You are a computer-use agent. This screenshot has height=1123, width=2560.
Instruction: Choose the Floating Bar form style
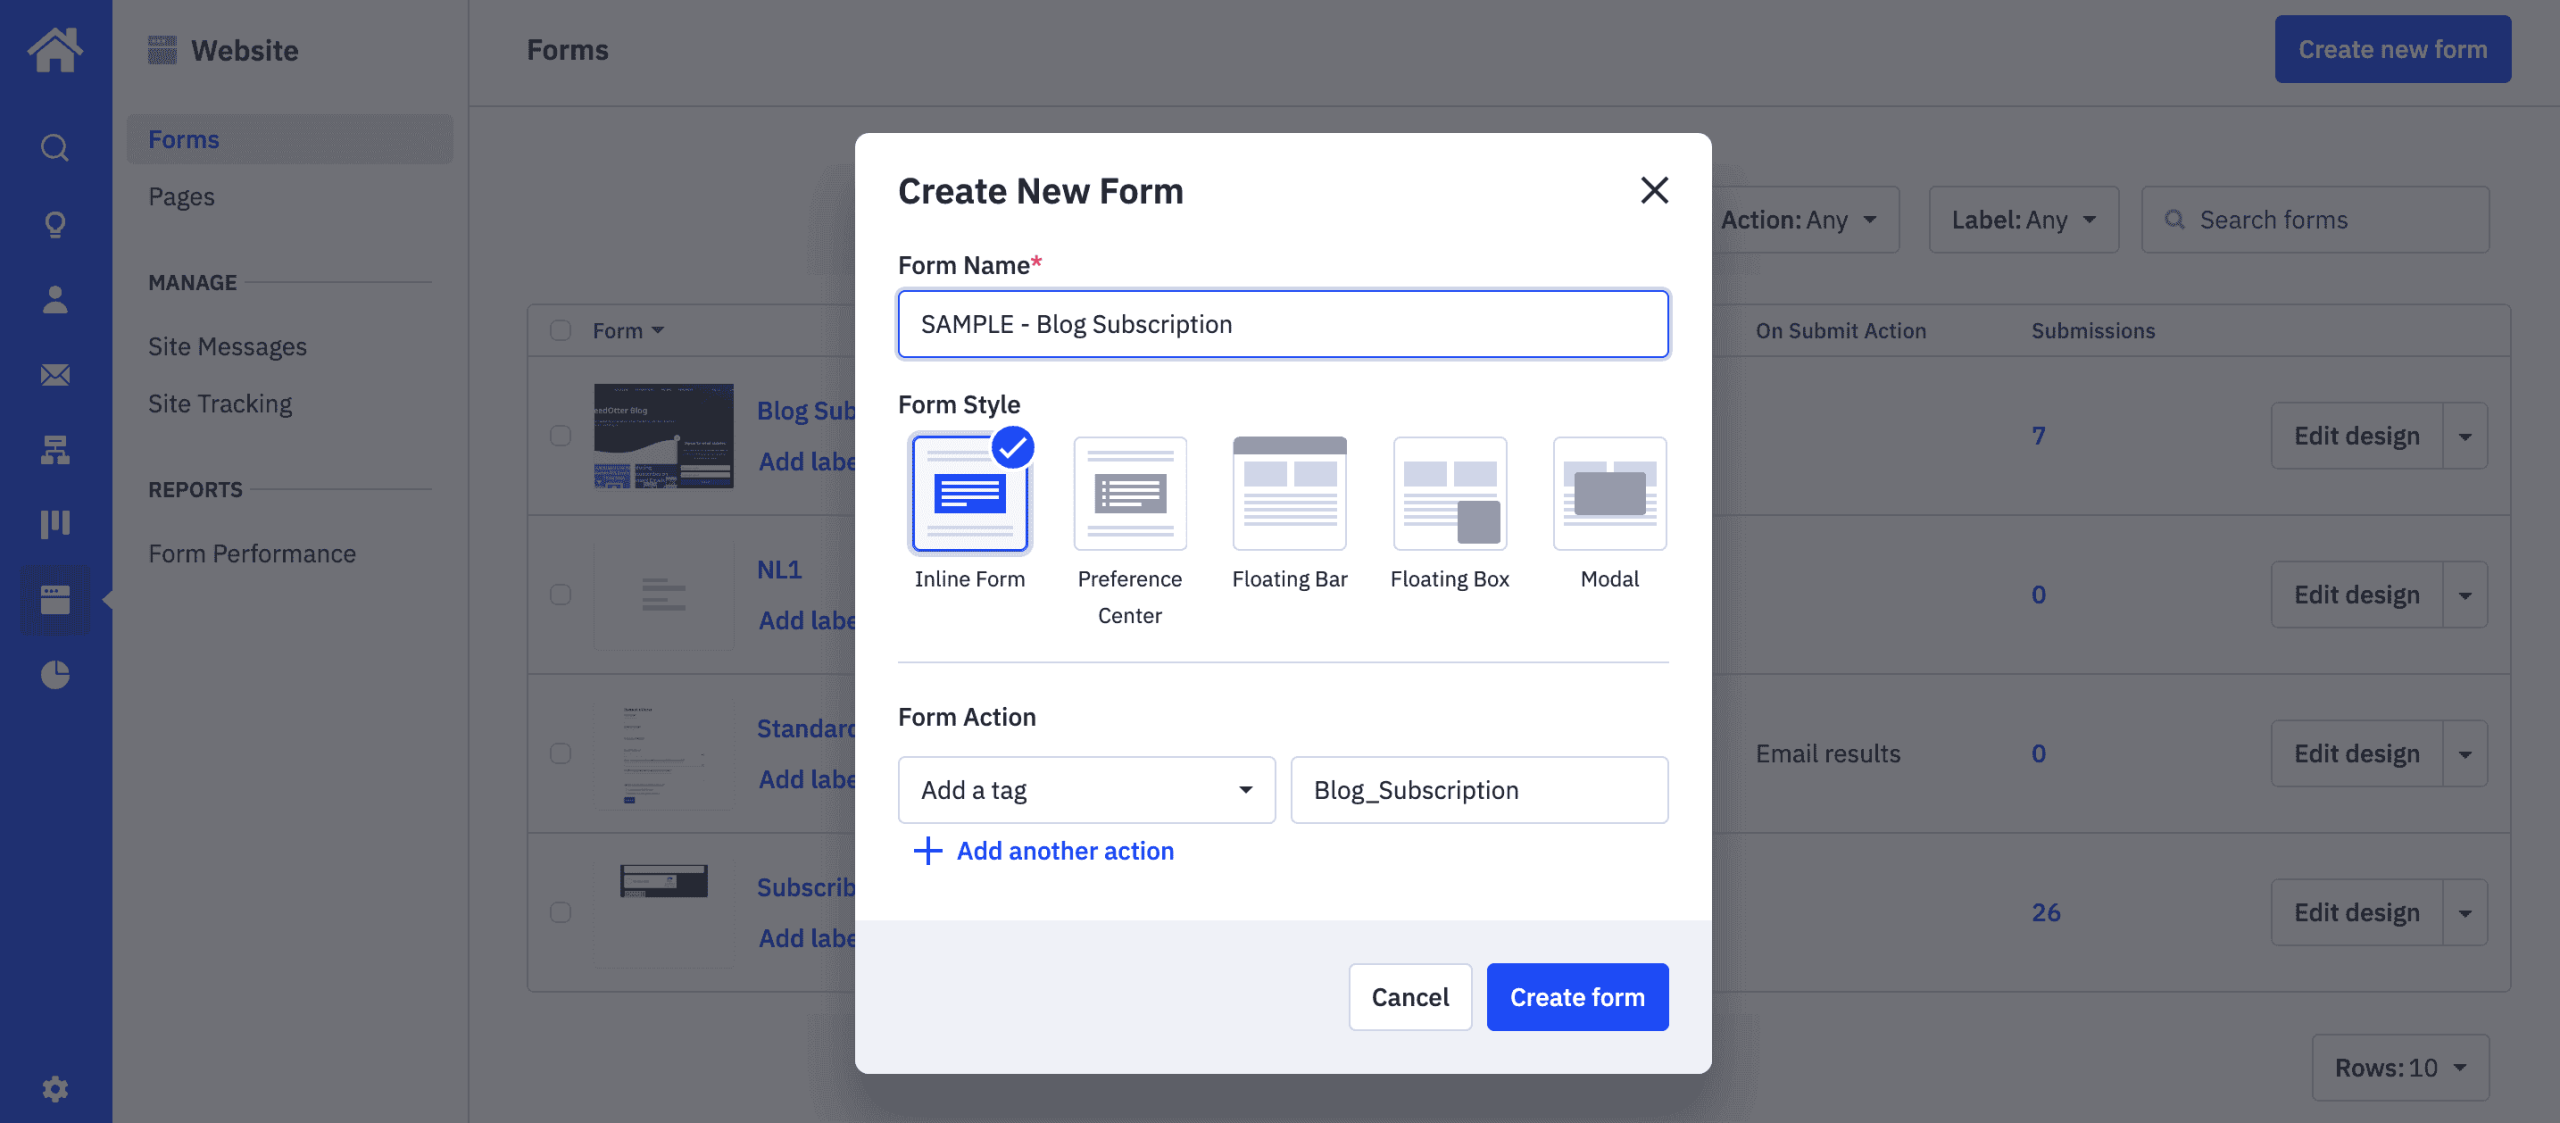click(1289, 493)
